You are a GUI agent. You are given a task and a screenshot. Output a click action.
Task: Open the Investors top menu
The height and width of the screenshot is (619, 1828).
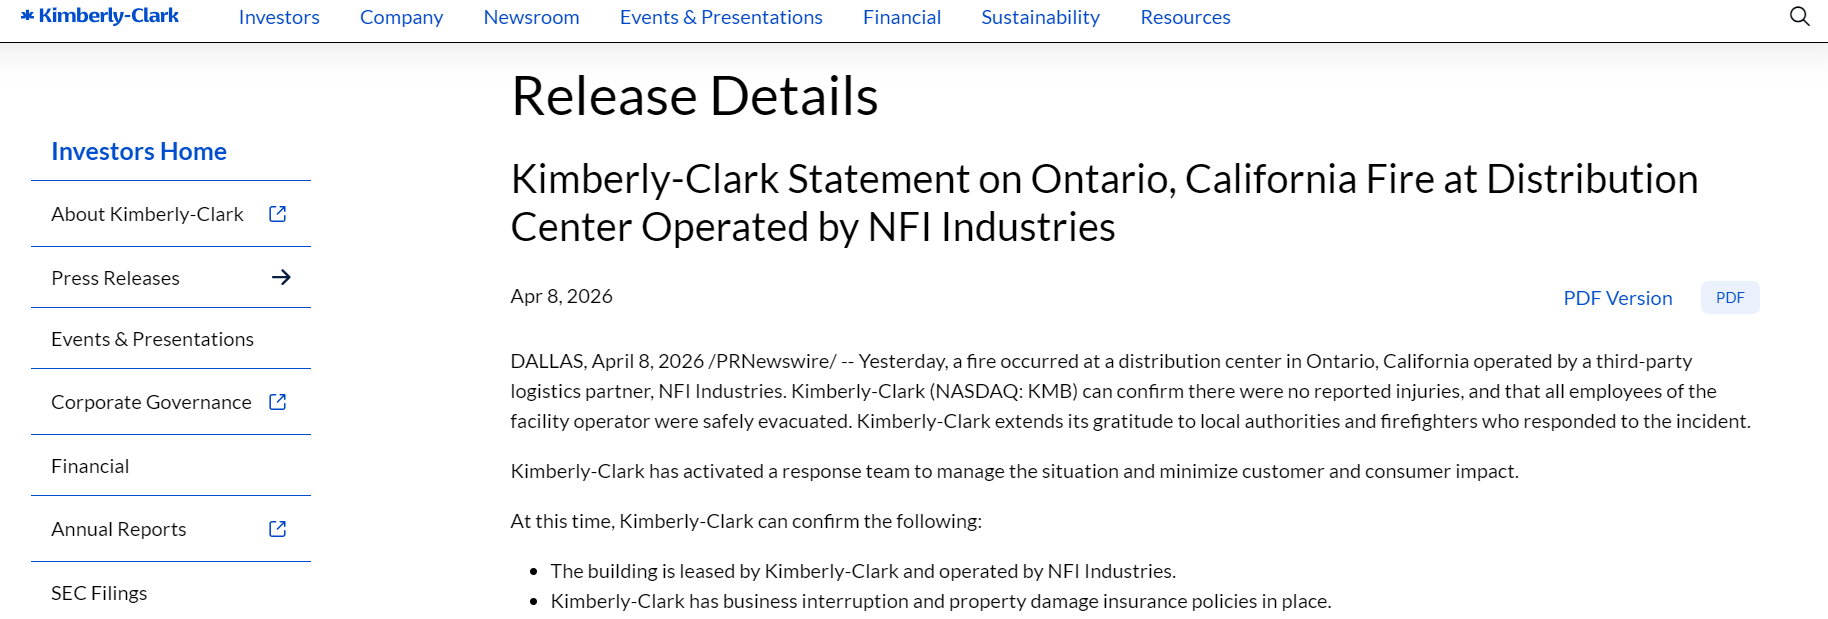pyautogui.click(x=279, y=17)
